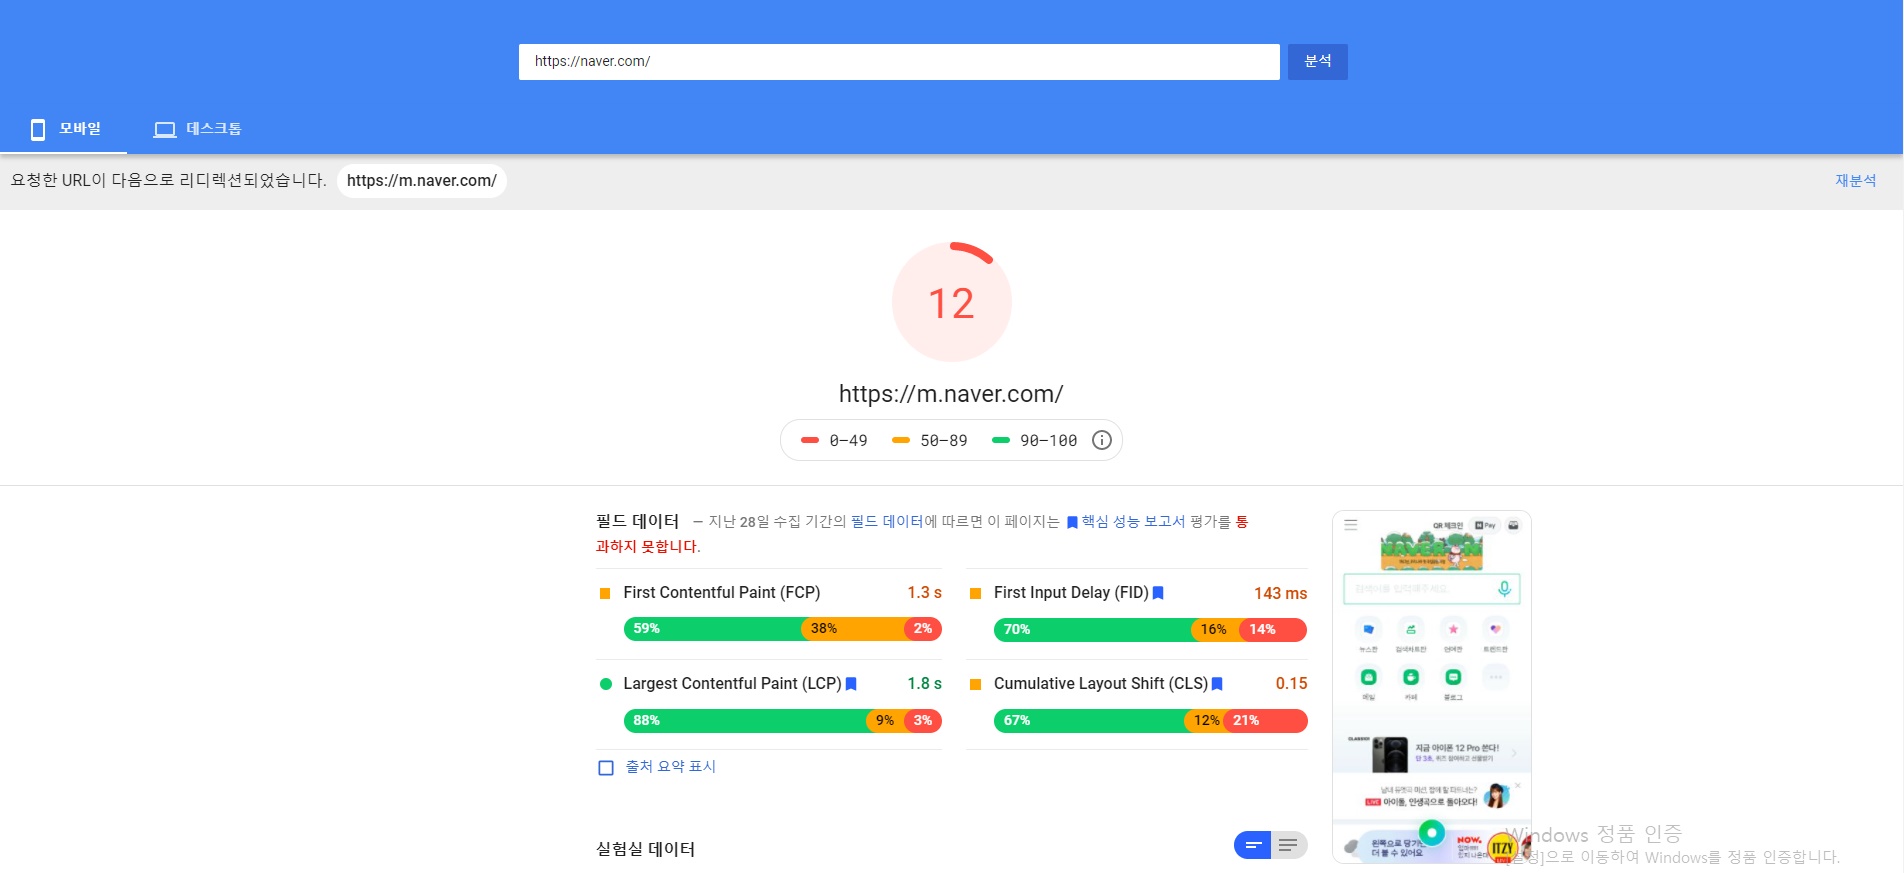This screenshot has width=1904, height=873.
Task: Click the First Contentful Paint (FCP) label
Action: pyautogui.click(x=722, y=593)
